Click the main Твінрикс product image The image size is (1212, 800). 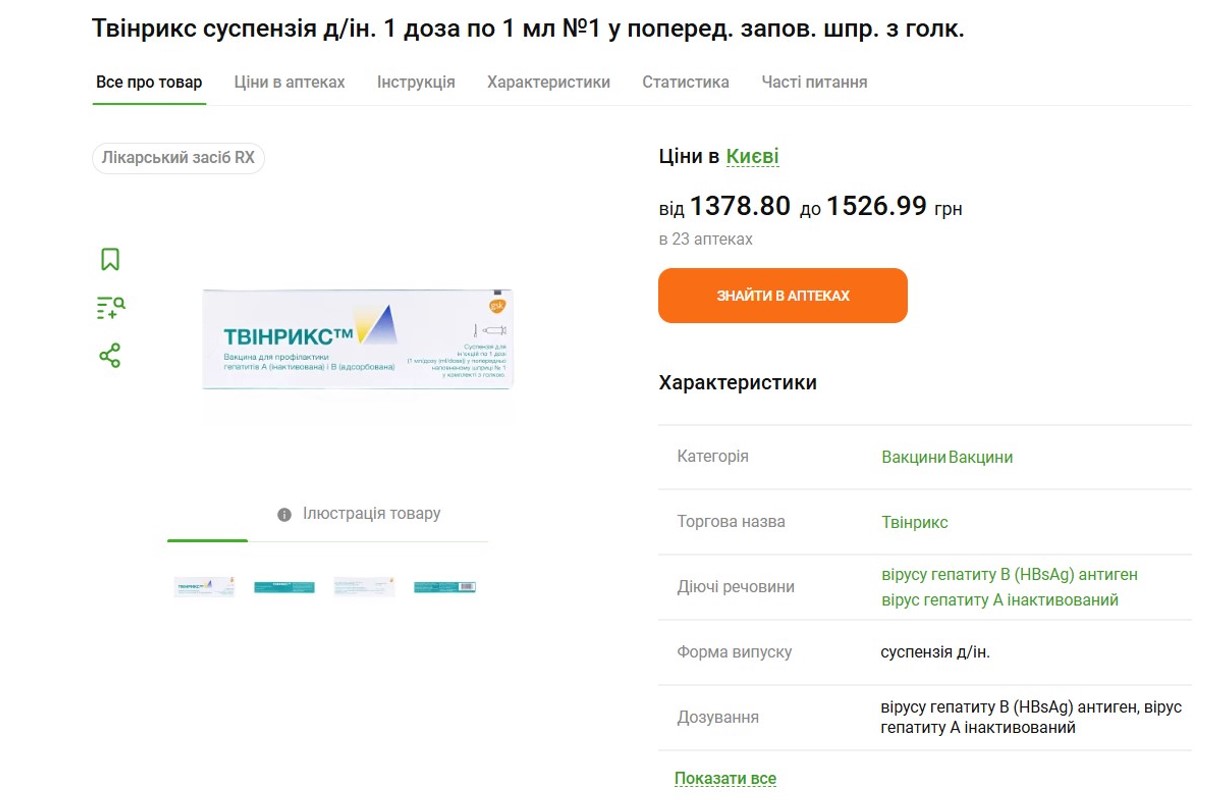coord(357,340)
